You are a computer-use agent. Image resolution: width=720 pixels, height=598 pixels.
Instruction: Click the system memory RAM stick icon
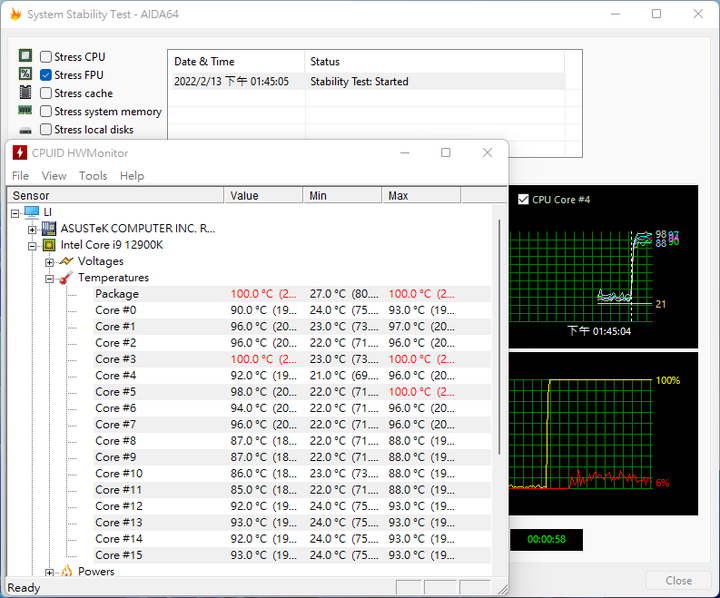[25, 110]
